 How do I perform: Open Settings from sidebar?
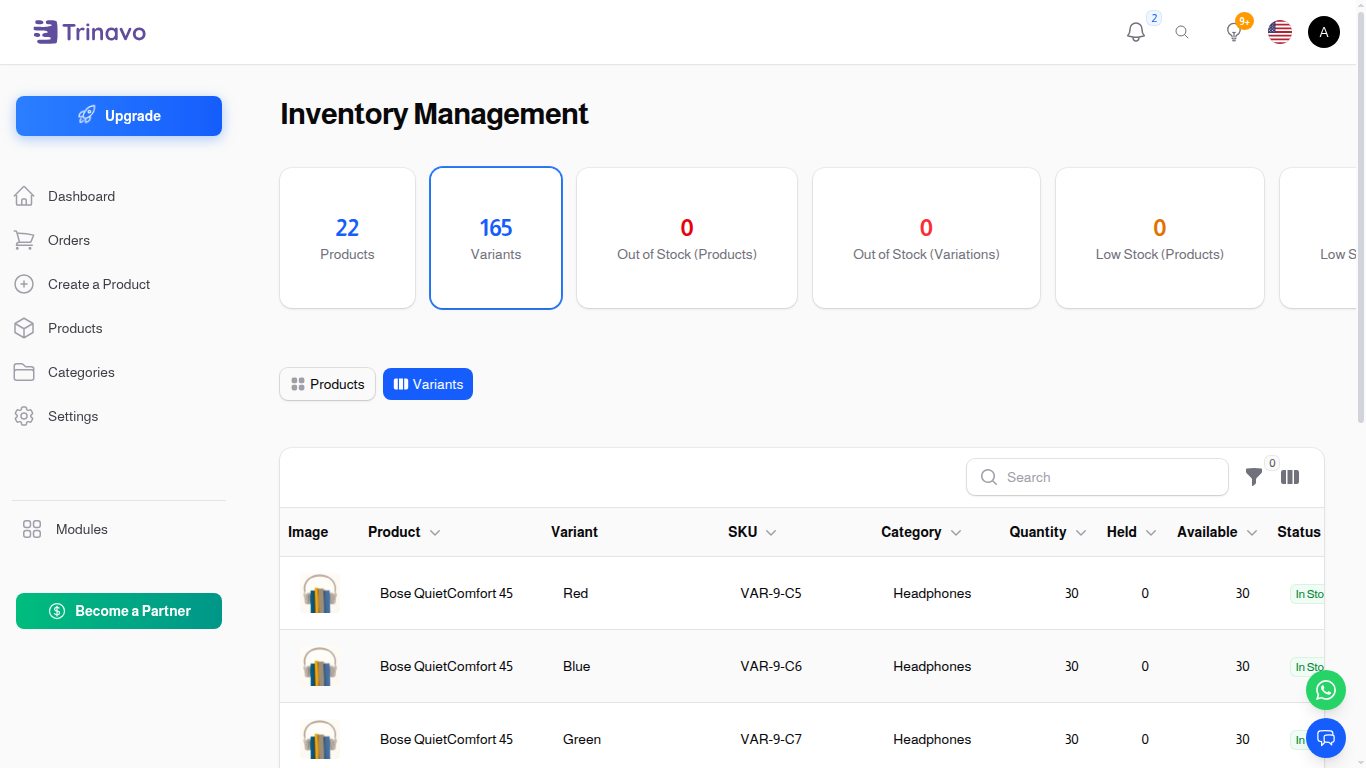point(73,416)
